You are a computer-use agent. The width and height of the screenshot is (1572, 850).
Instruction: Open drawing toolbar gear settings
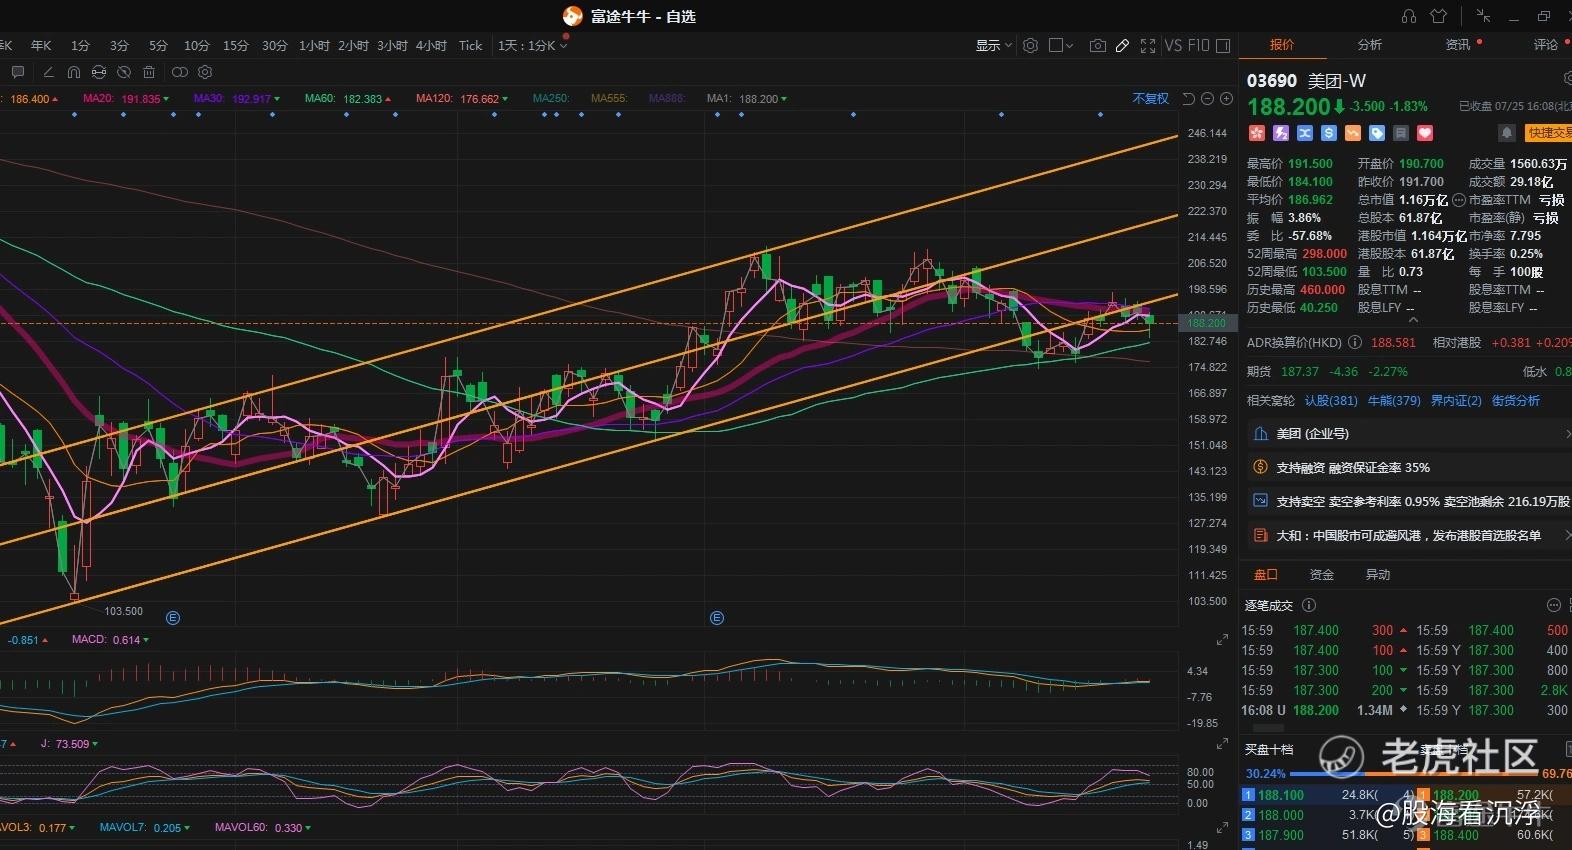pyautogui.click(x=205, y=72)
